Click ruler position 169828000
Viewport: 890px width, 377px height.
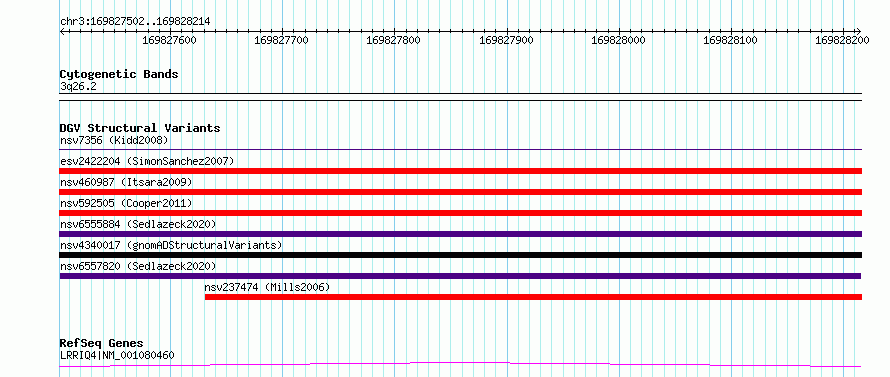[618, 40]
